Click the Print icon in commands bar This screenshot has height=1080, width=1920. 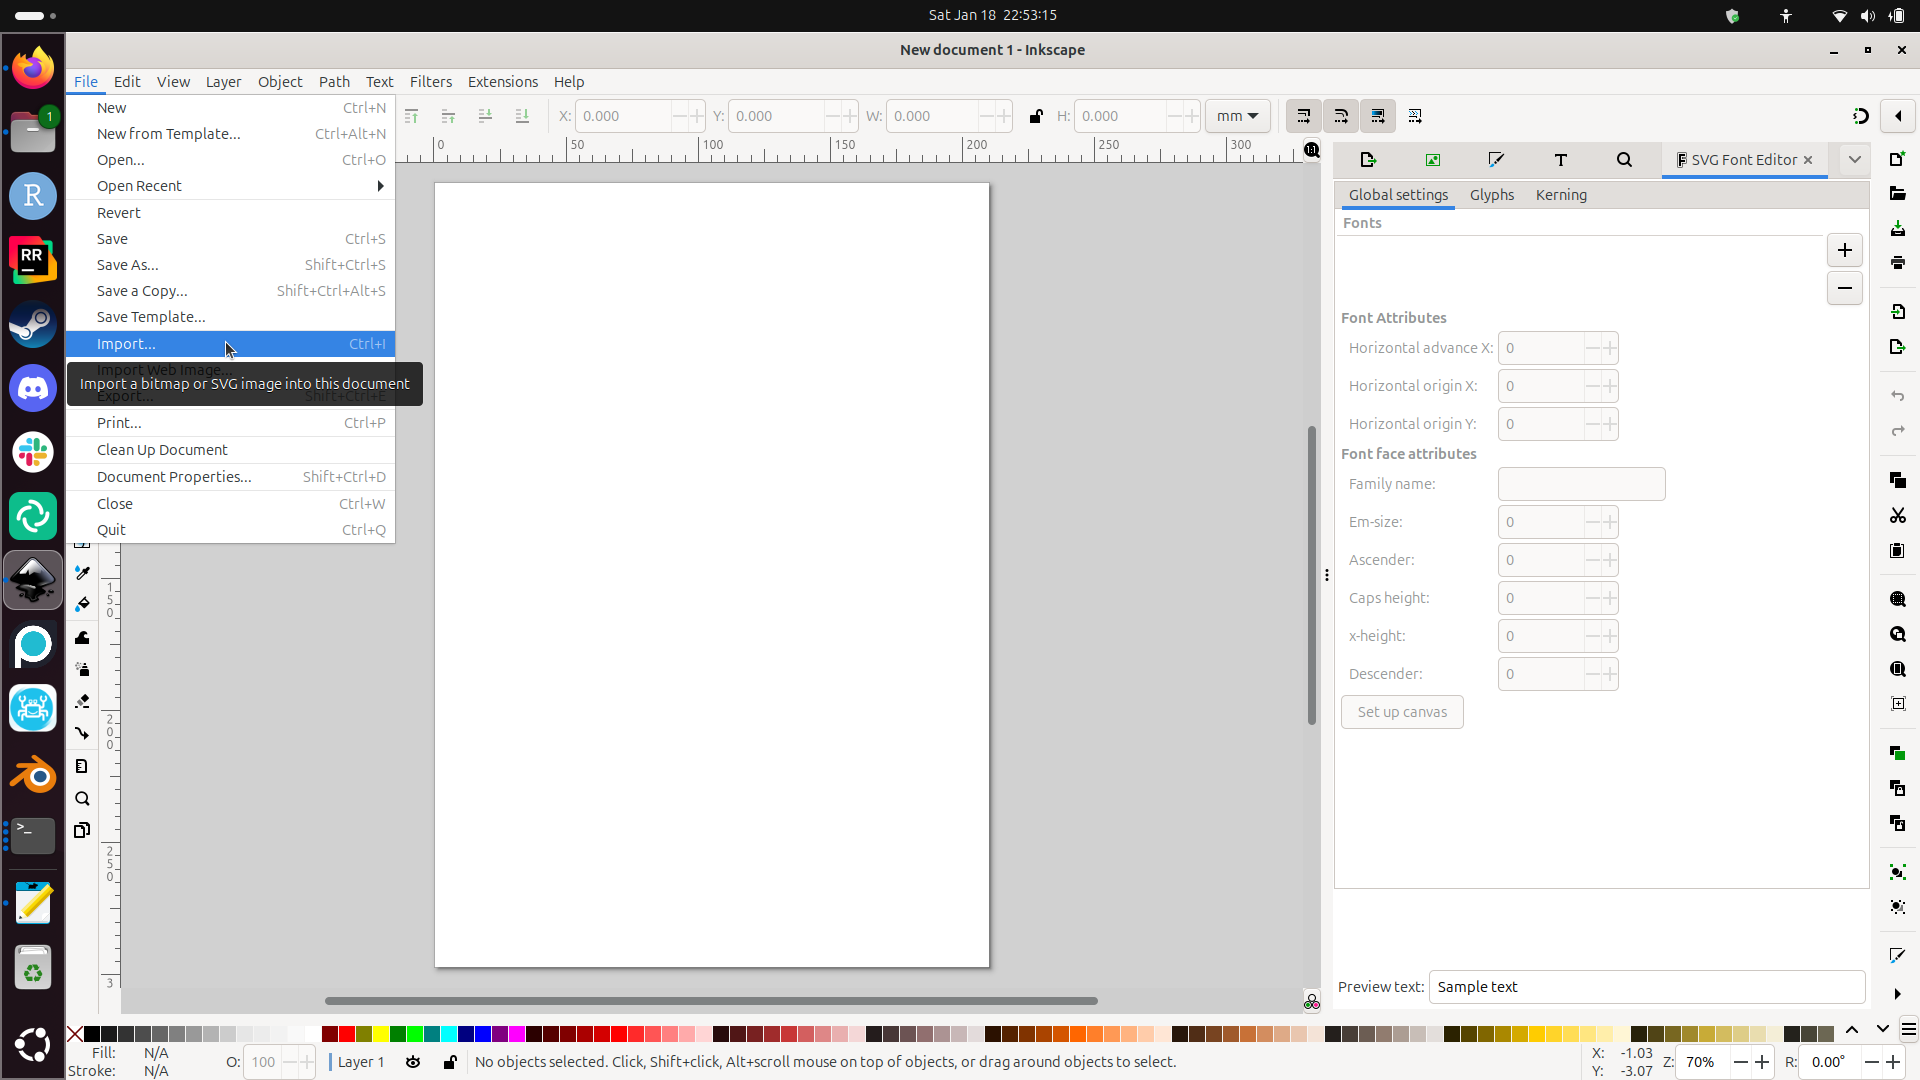(1897, 263)
